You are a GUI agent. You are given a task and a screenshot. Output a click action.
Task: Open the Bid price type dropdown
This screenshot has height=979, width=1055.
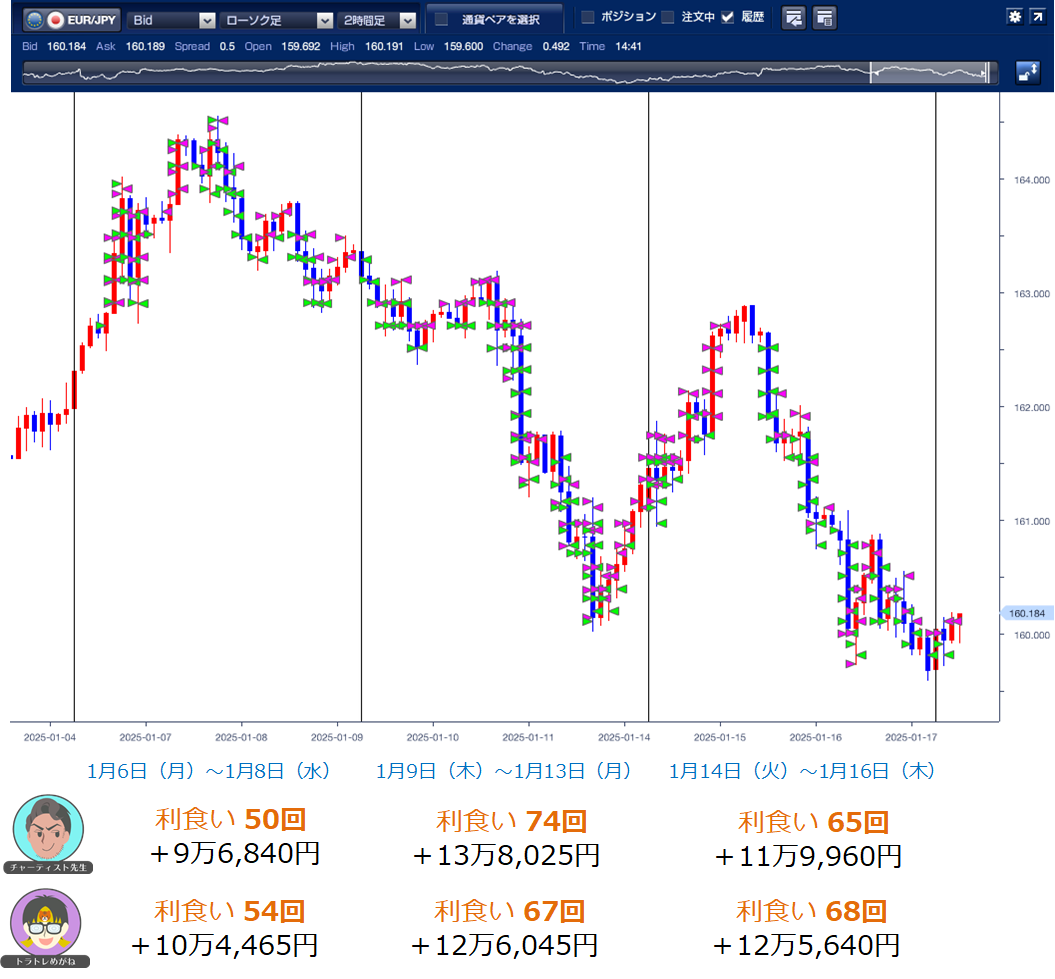tap(171, 20)
